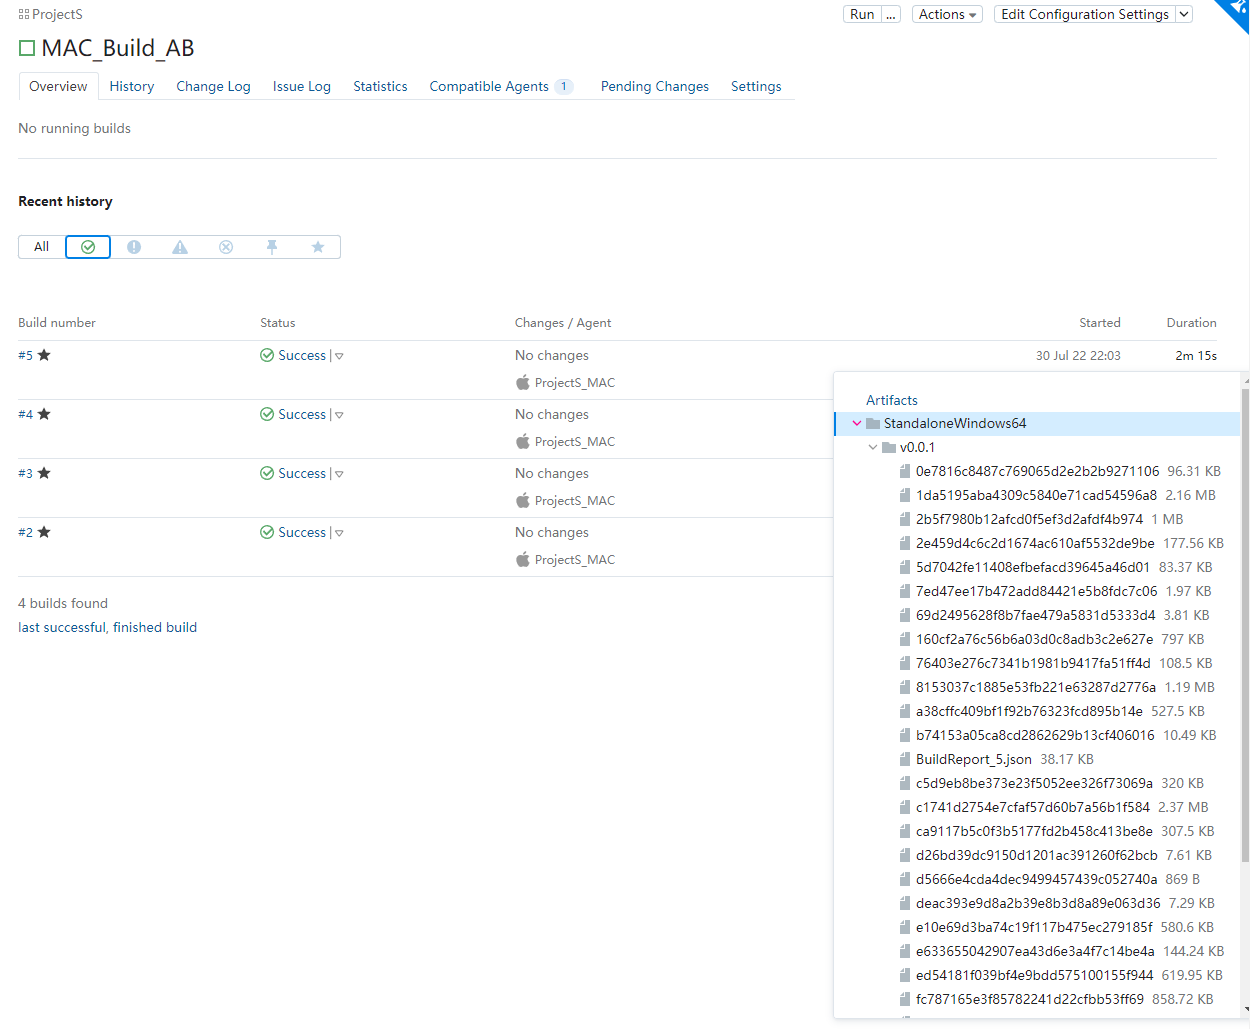Expand status dropdown for build #5

(339, 356)
